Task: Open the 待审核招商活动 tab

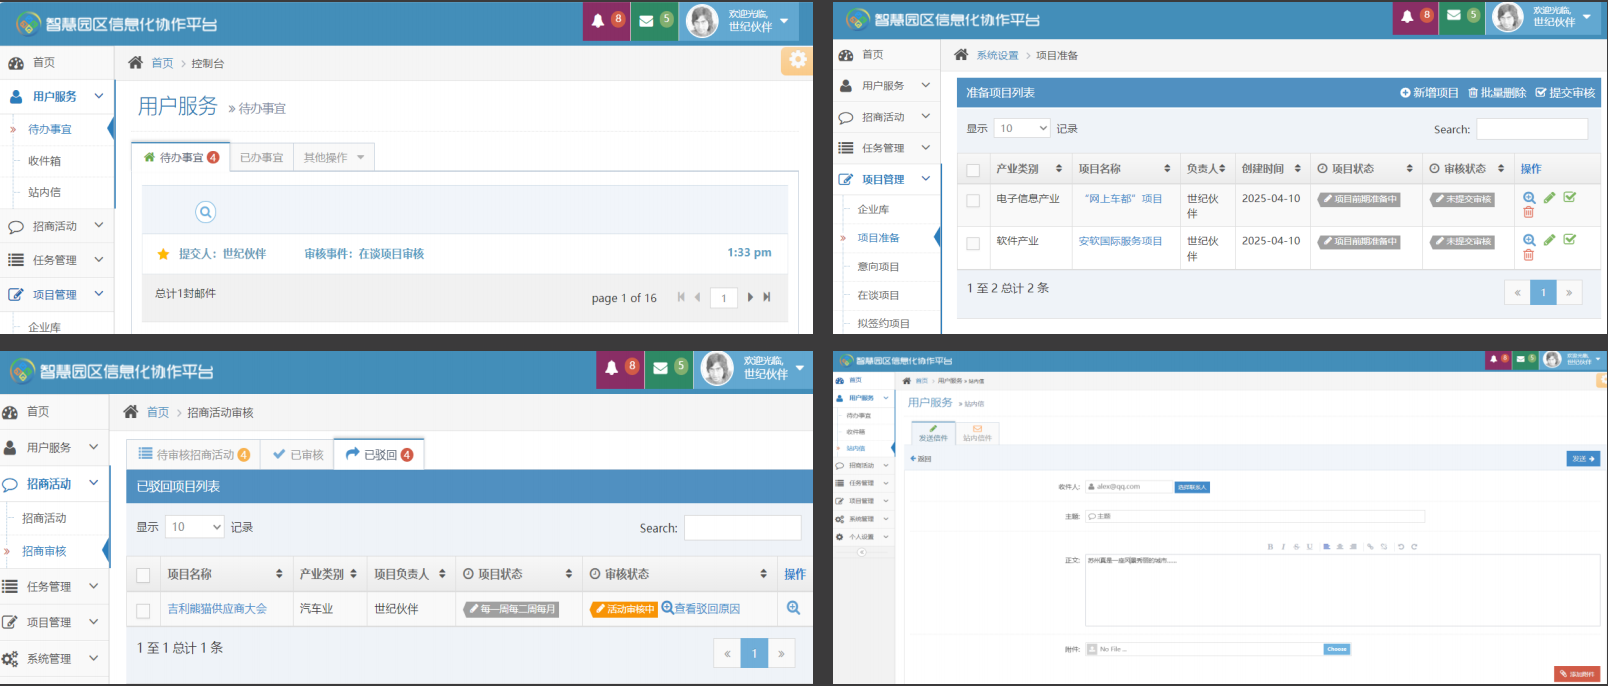Action: click(x=194, y=454)
